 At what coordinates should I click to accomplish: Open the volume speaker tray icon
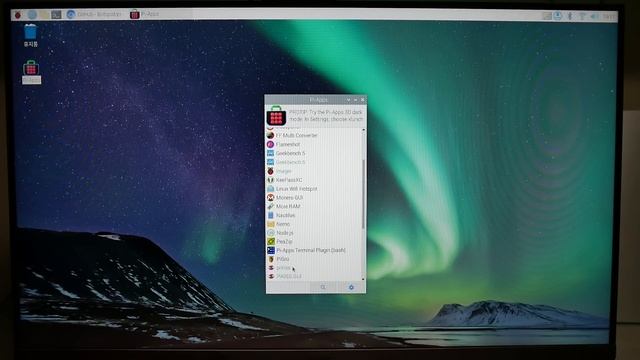594,16
